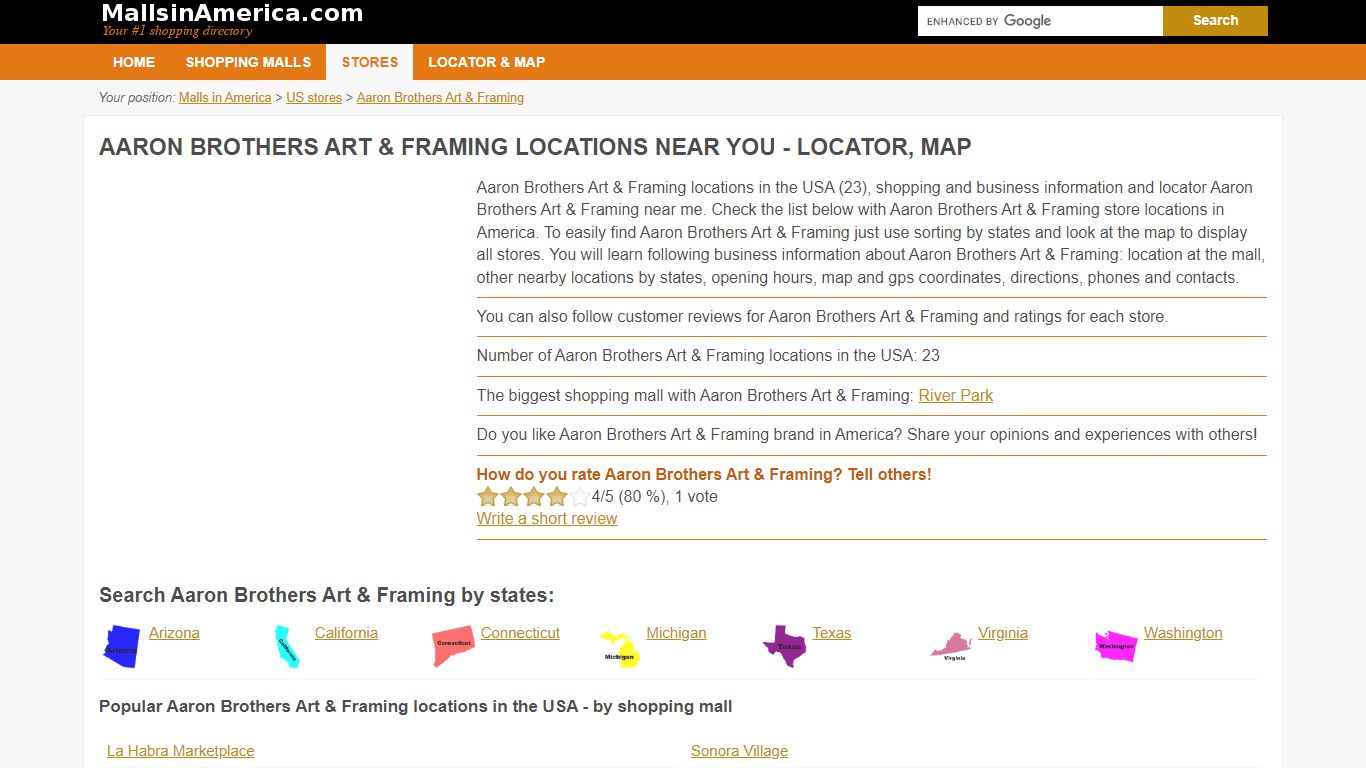
Task: Open the Malls in America breadcrumb link
Action: [225, 97]
